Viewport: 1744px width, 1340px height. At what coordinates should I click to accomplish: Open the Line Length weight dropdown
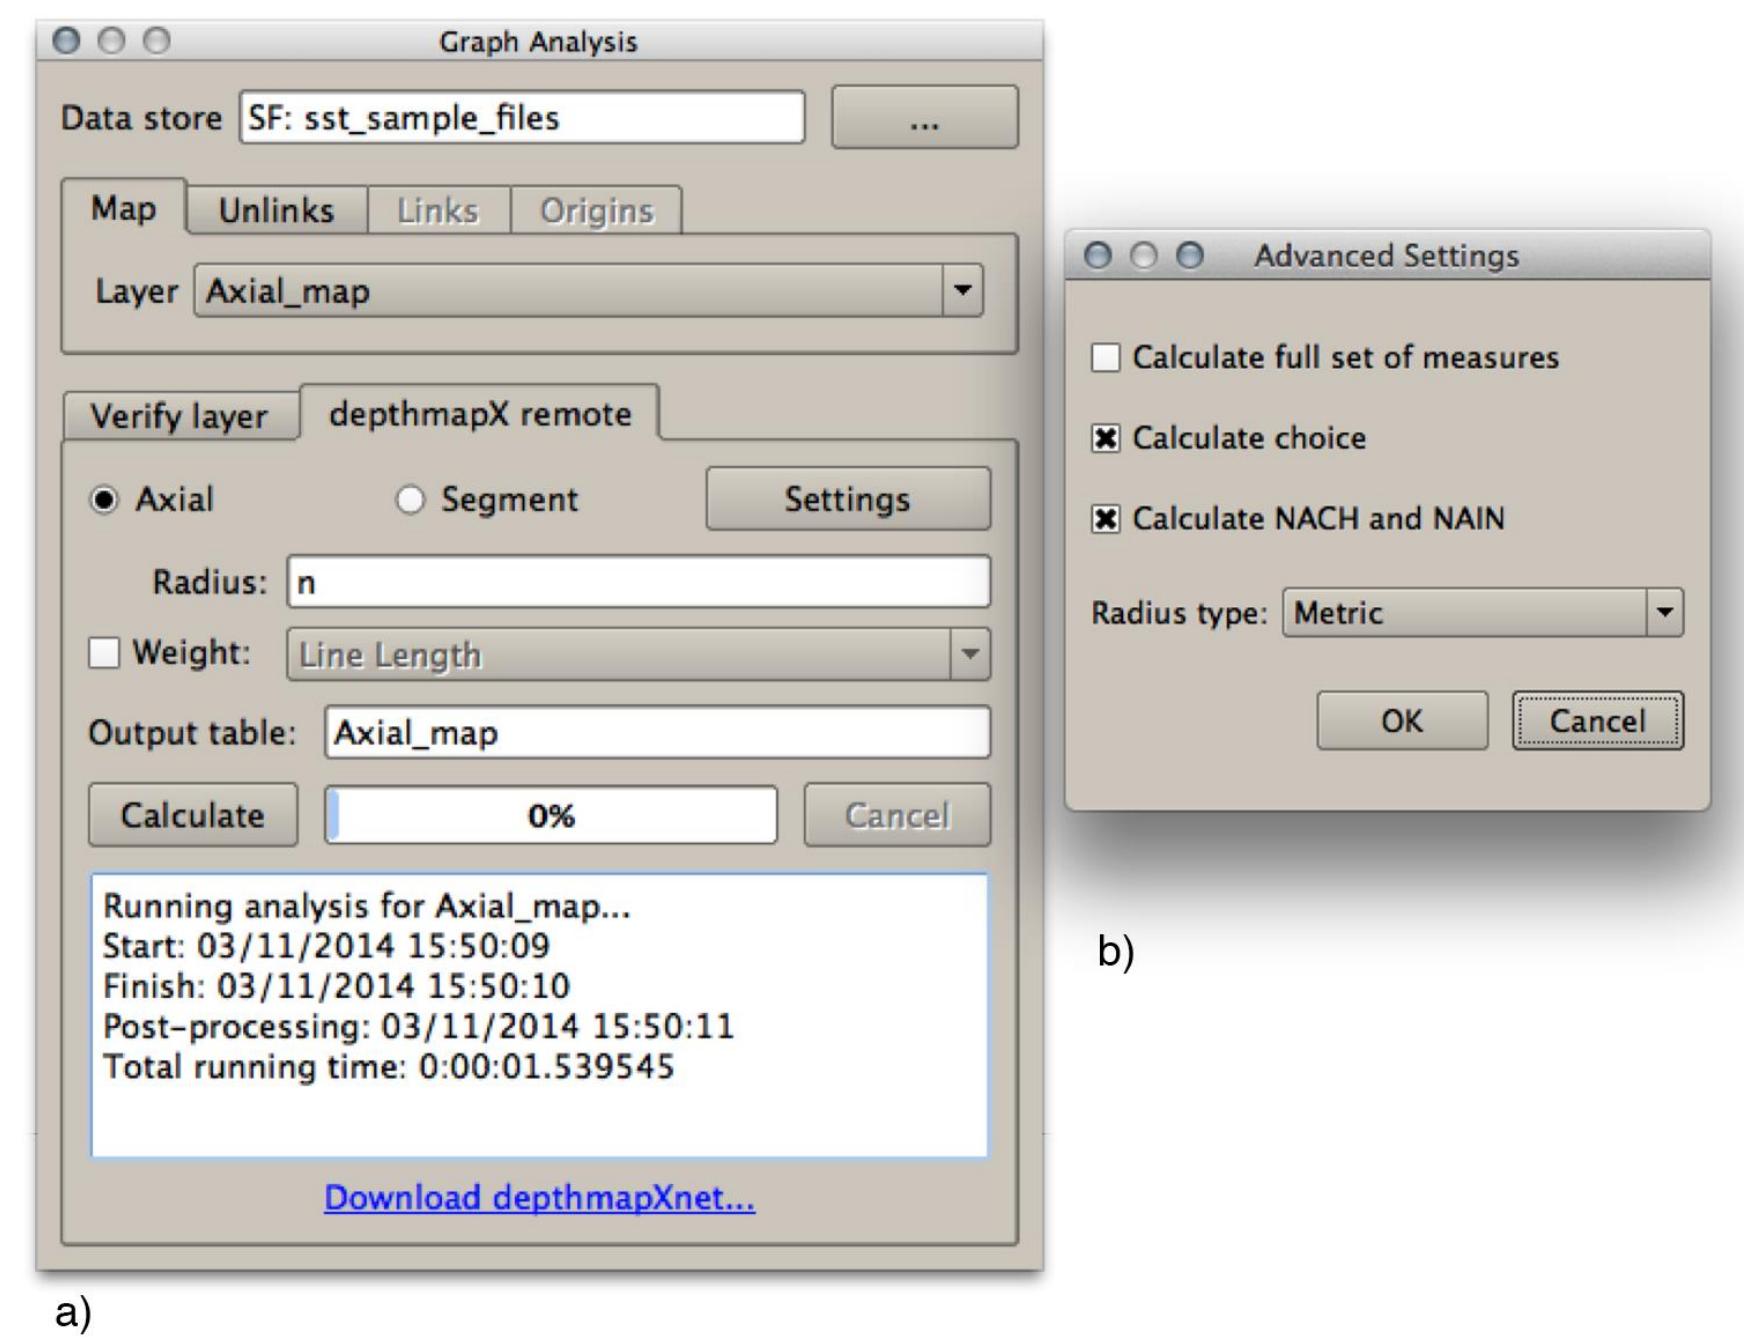(x=638, y=655)
